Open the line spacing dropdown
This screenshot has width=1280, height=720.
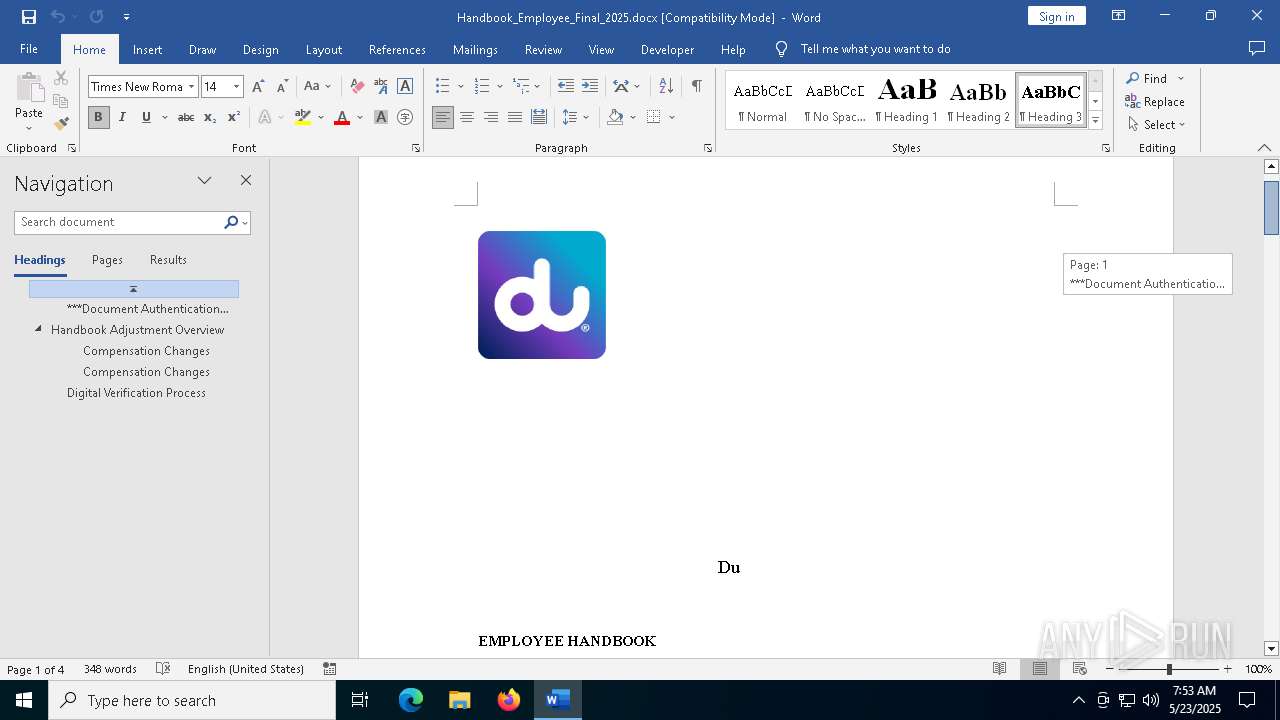576,118
